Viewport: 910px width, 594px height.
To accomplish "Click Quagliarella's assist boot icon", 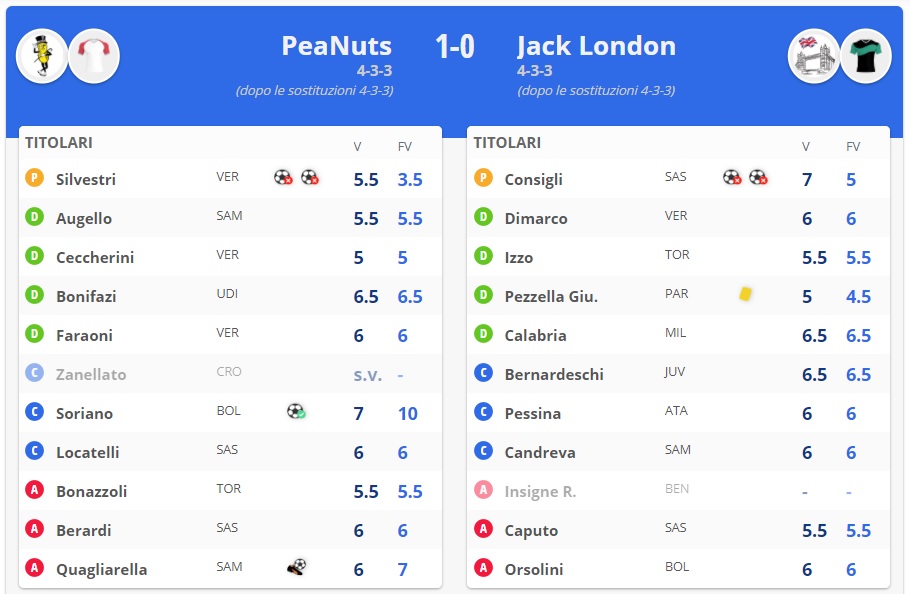I will tap(295, 567).
